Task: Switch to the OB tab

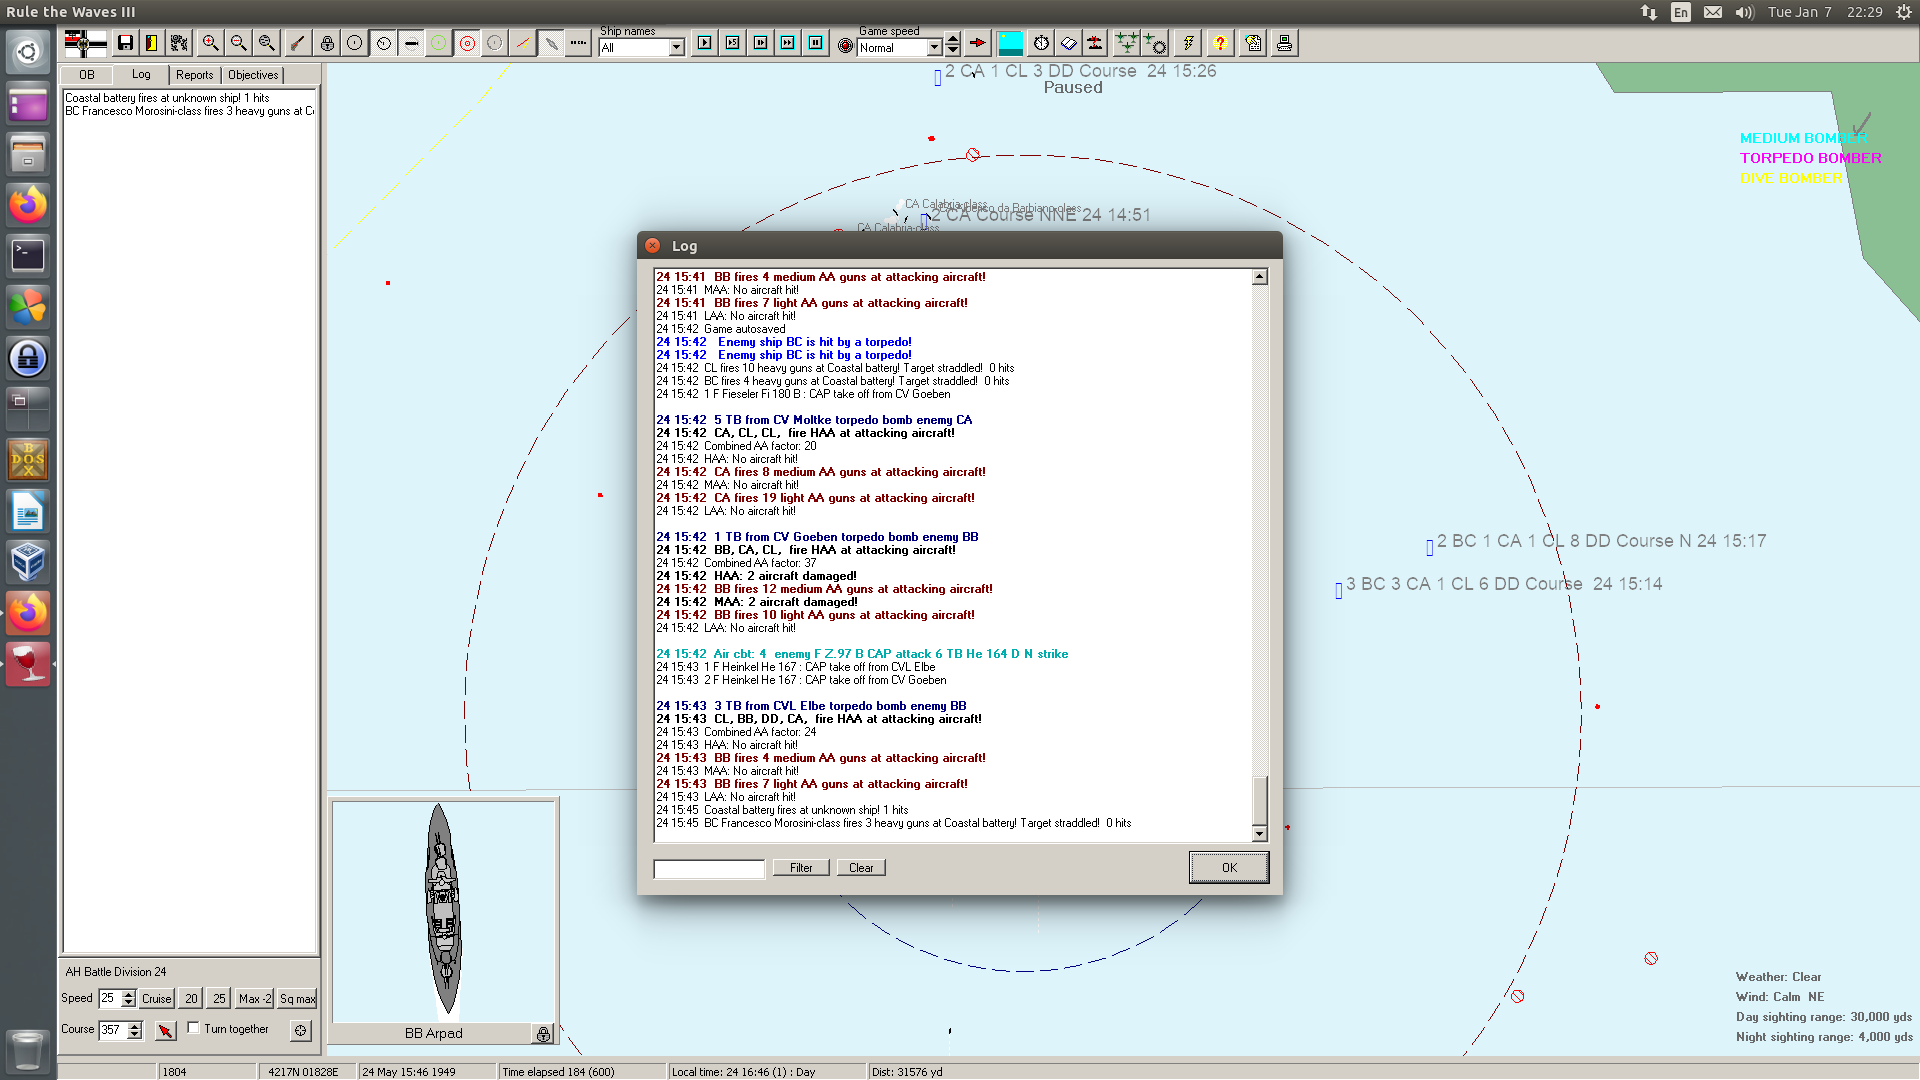Action: (x=87, y=75)
